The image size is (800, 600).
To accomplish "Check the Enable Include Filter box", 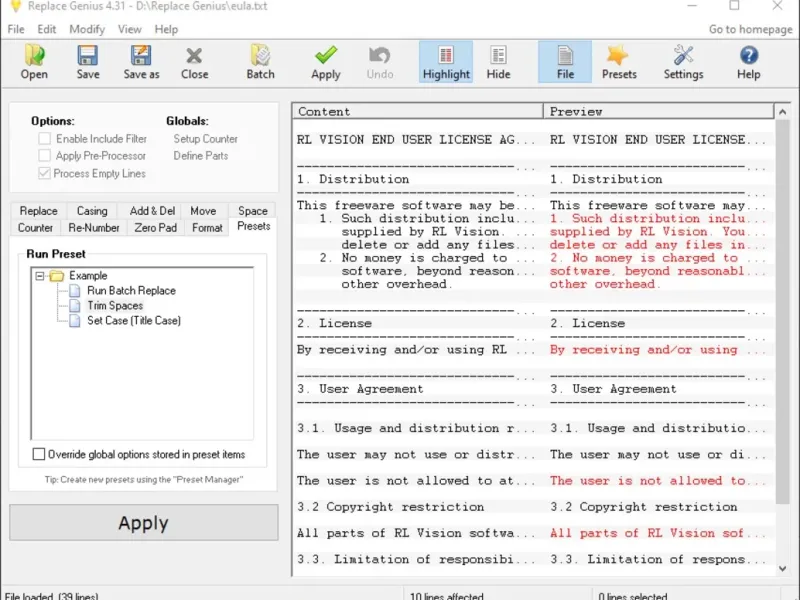I will click(45, 139).
